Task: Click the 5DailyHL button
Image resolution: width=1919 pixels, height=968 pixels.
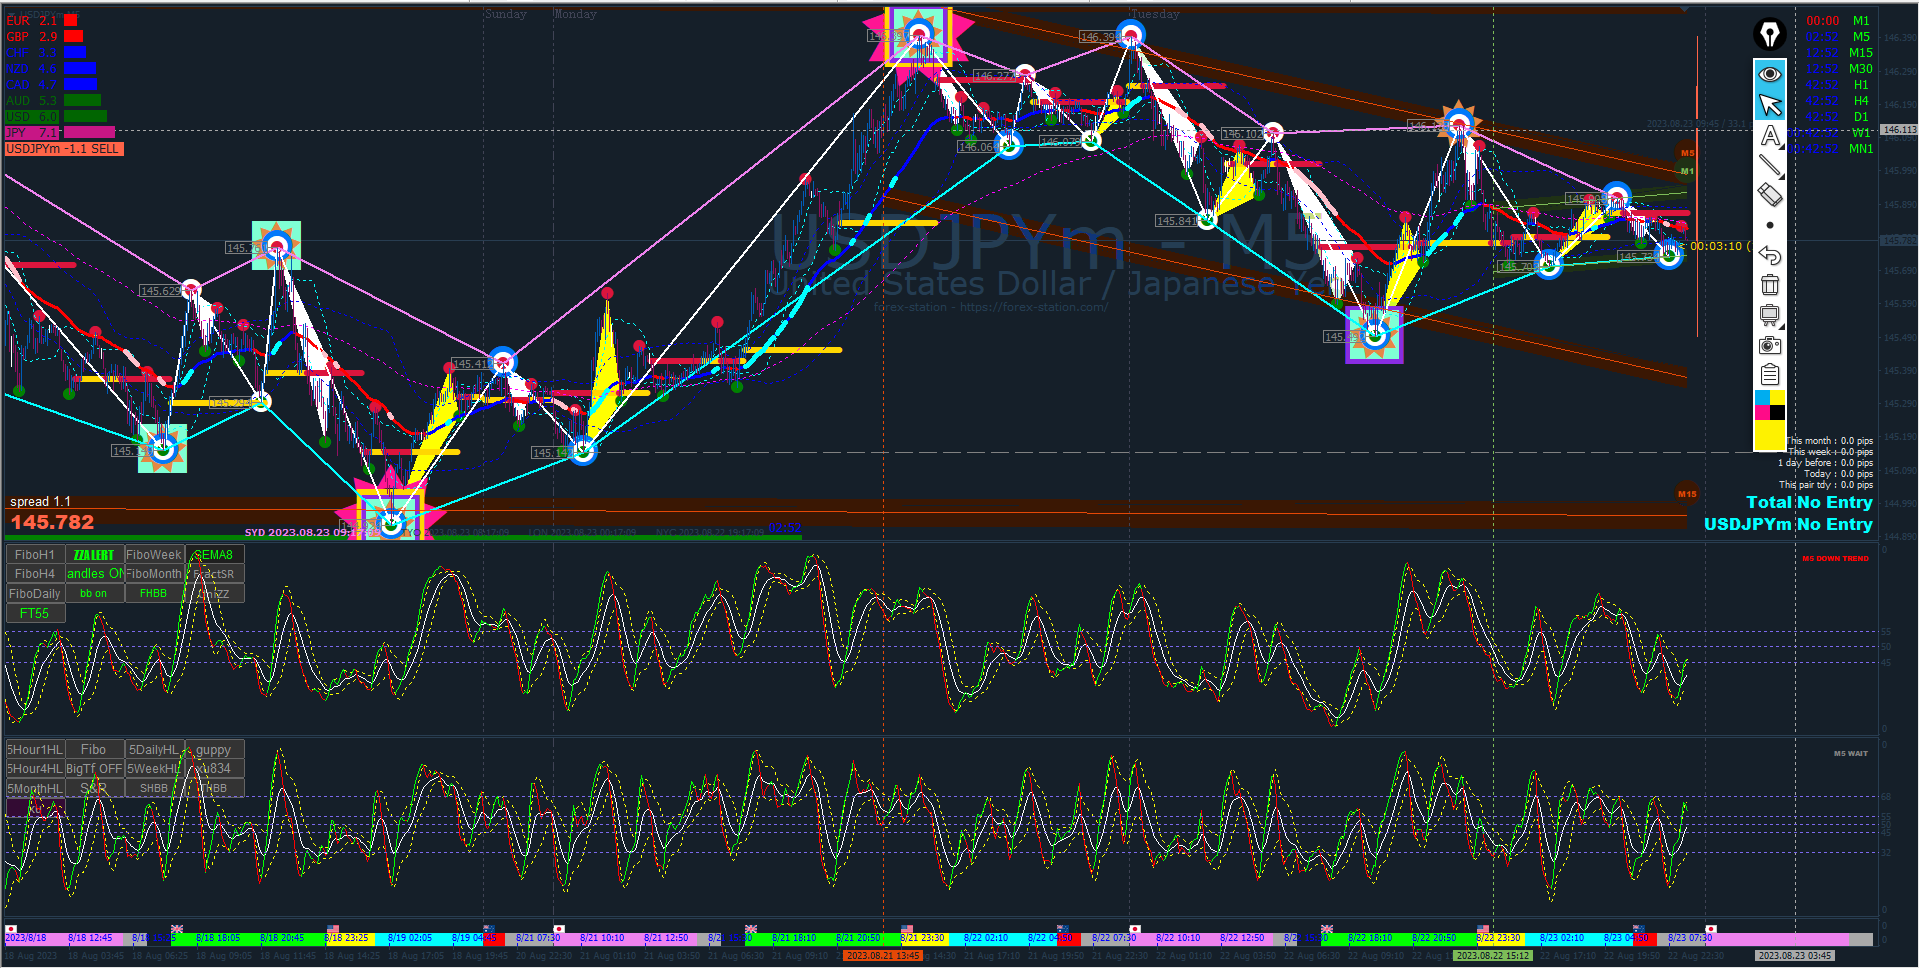Action: tap(154, 750)
